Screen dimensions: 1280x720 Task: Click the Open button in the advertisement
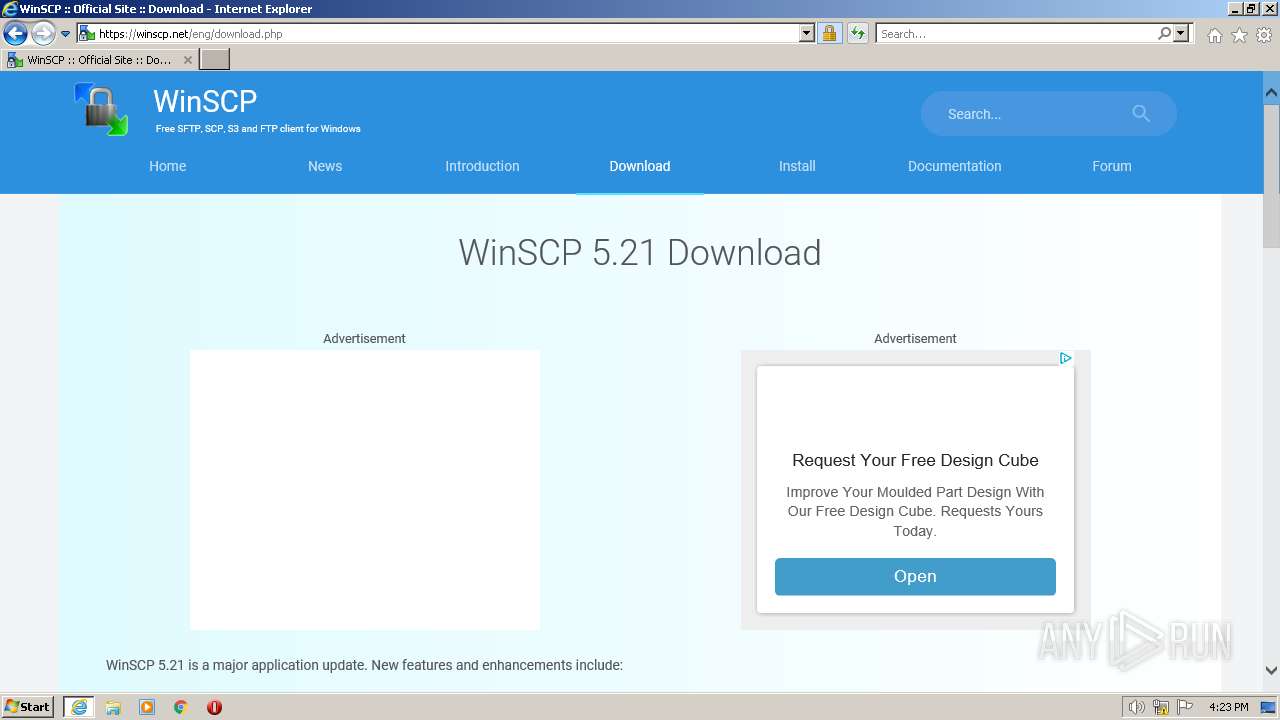coord(915,576)
